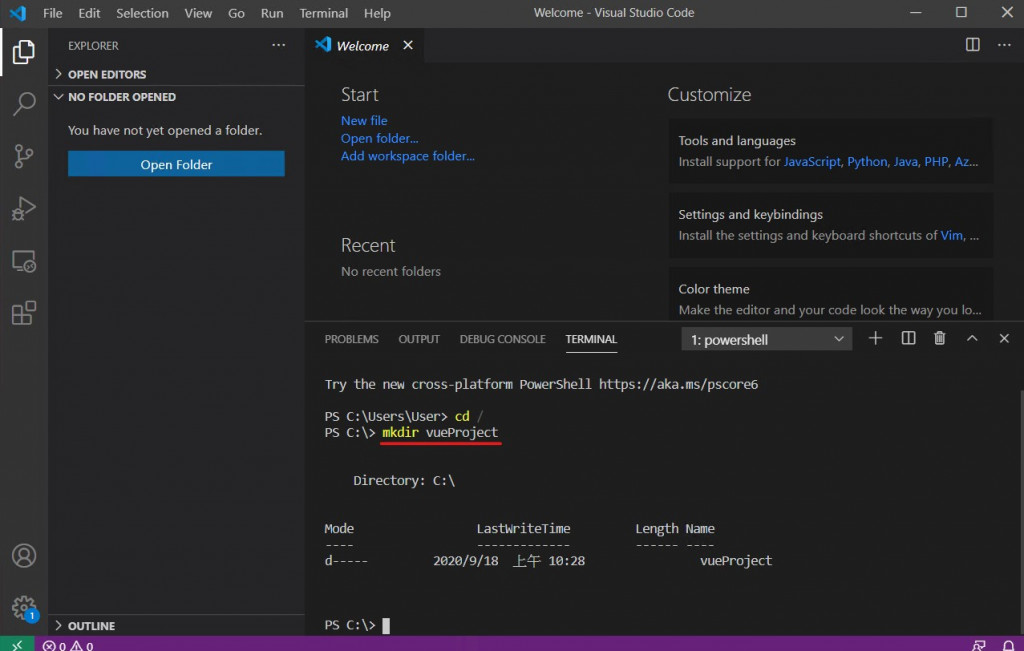Image resolution: width=1024 pixels, height=651 pixels.
Task: Click the Open folder... link
Action: coord(379,138)
